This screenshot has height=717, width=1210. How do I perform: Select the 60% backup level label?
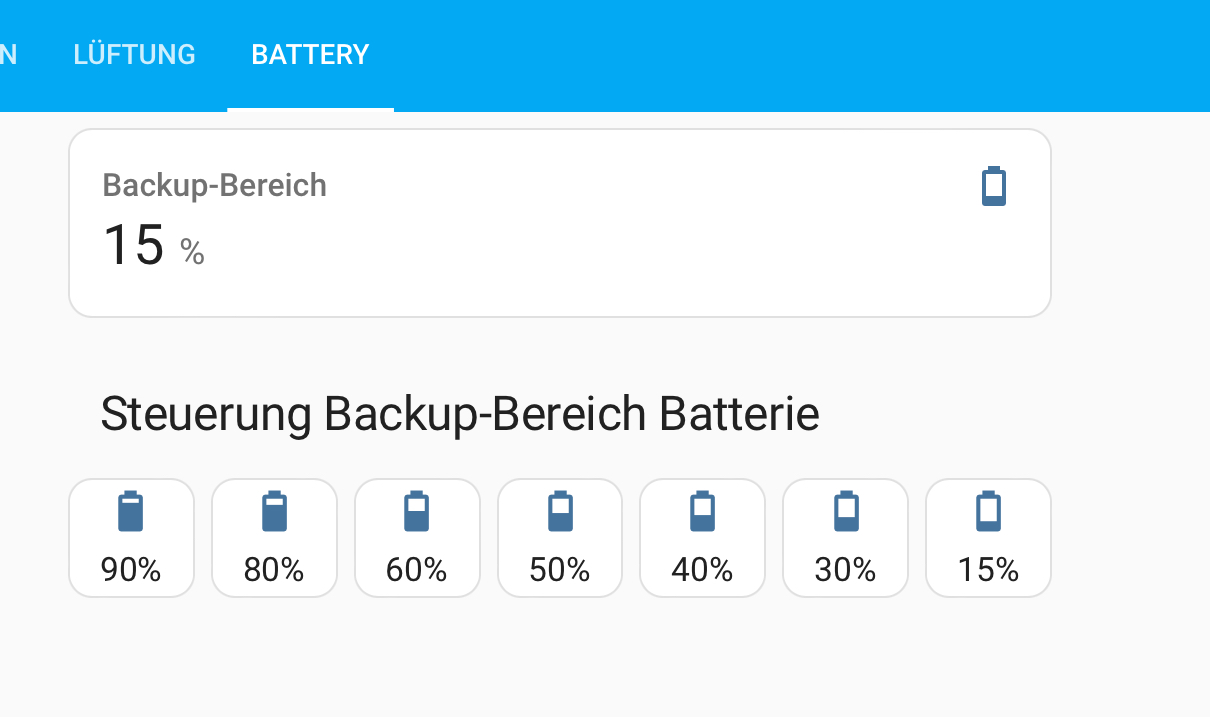tap(417, 570)
